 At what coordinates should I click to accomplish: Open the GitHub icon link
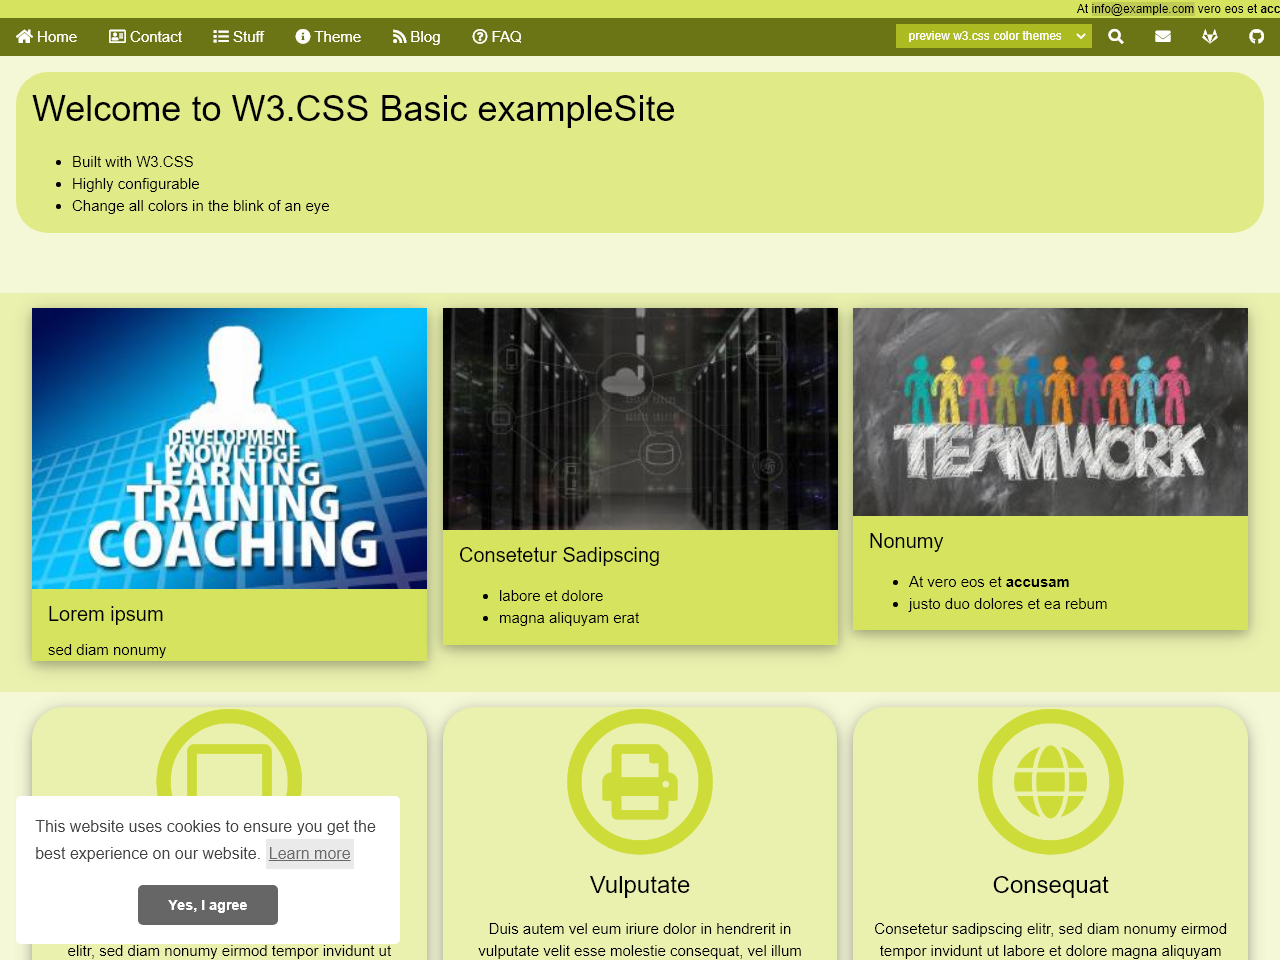[1256, 37]
